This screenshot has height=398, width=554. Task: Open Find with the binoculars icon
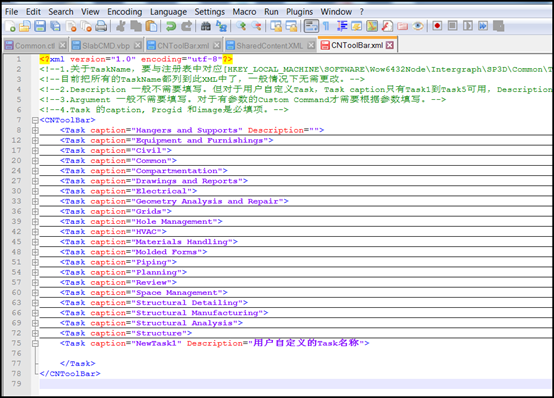tap(206, 26)
